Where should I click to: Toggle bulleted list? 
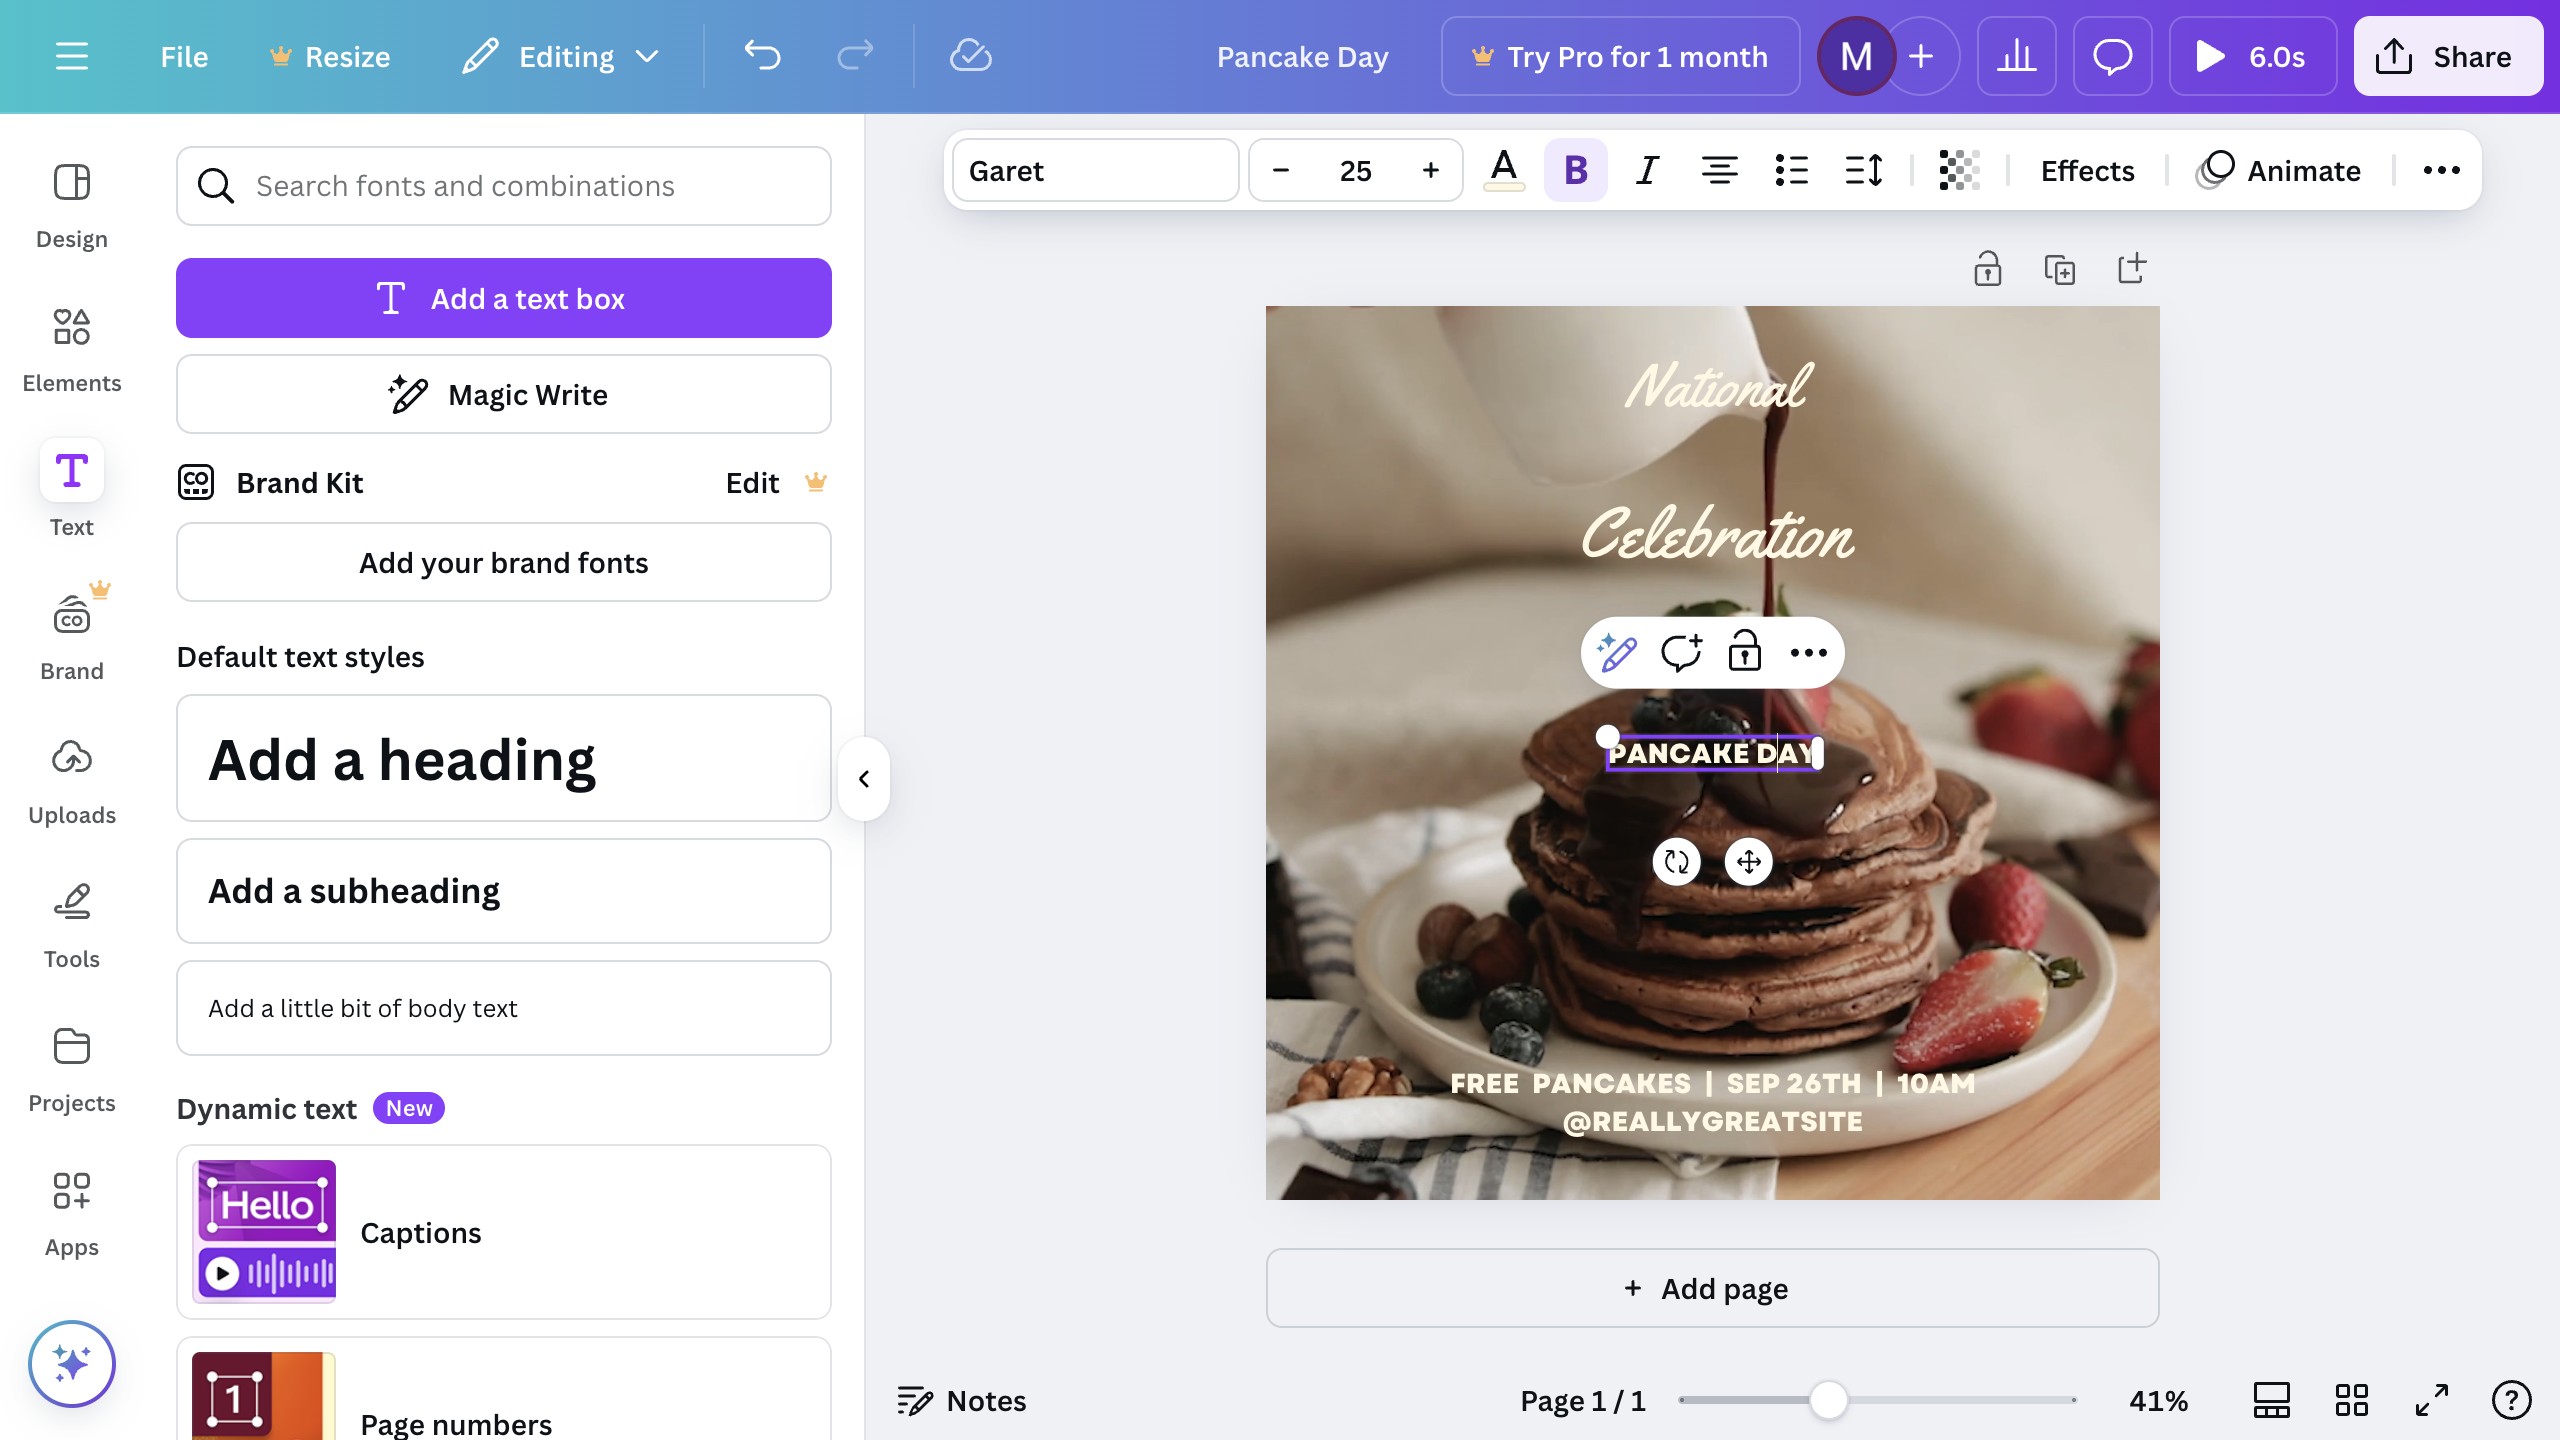(1791, 170)
